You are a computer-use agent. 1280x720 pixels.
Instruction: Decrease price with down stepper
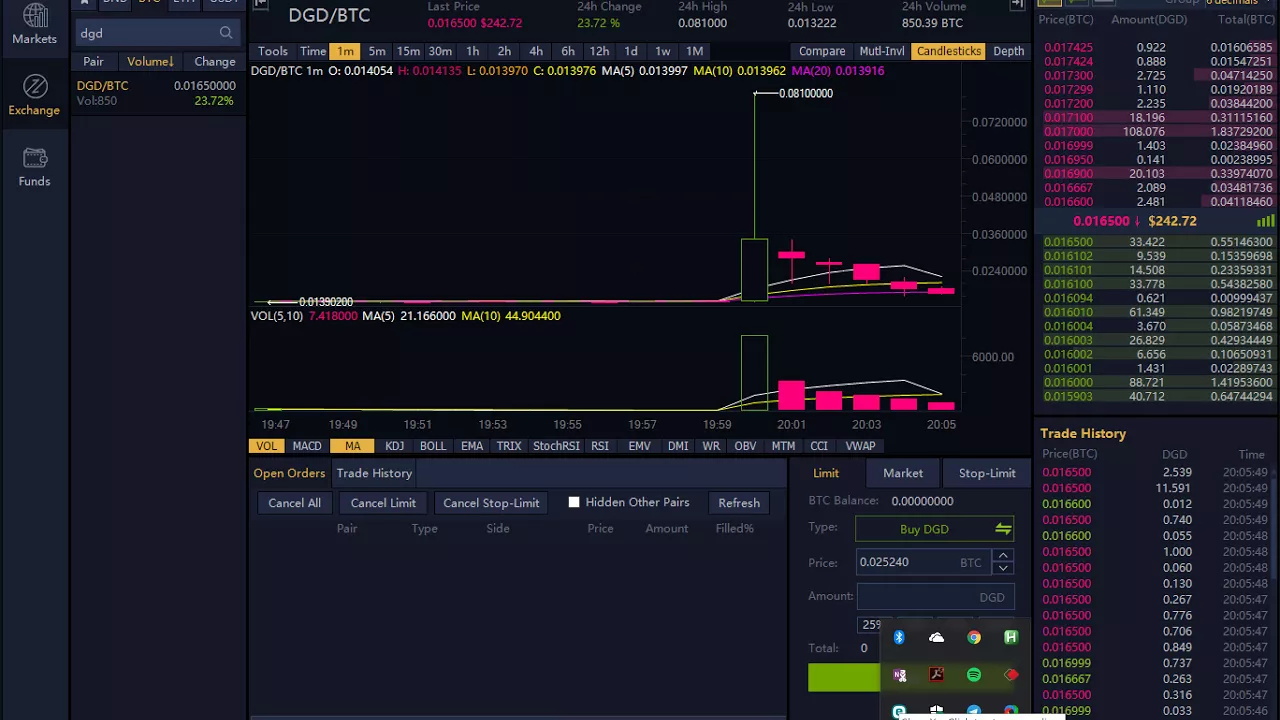(x=1003, y=568)
